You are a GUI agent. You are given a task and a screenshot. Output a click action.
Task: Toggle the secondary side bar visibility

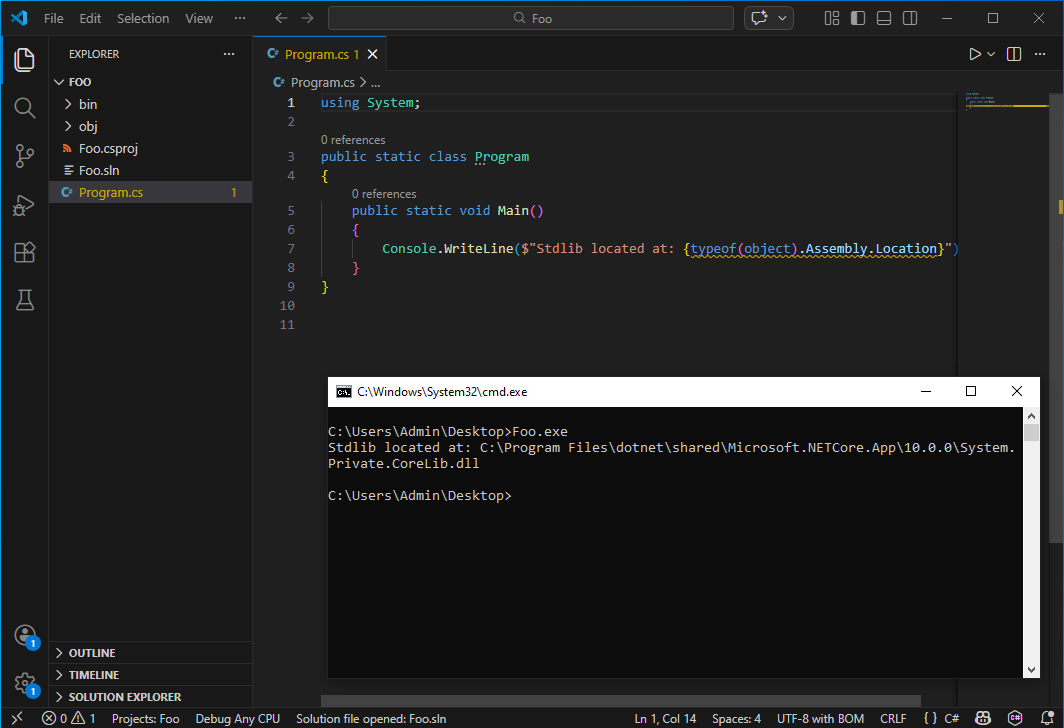tap(910, 18)
